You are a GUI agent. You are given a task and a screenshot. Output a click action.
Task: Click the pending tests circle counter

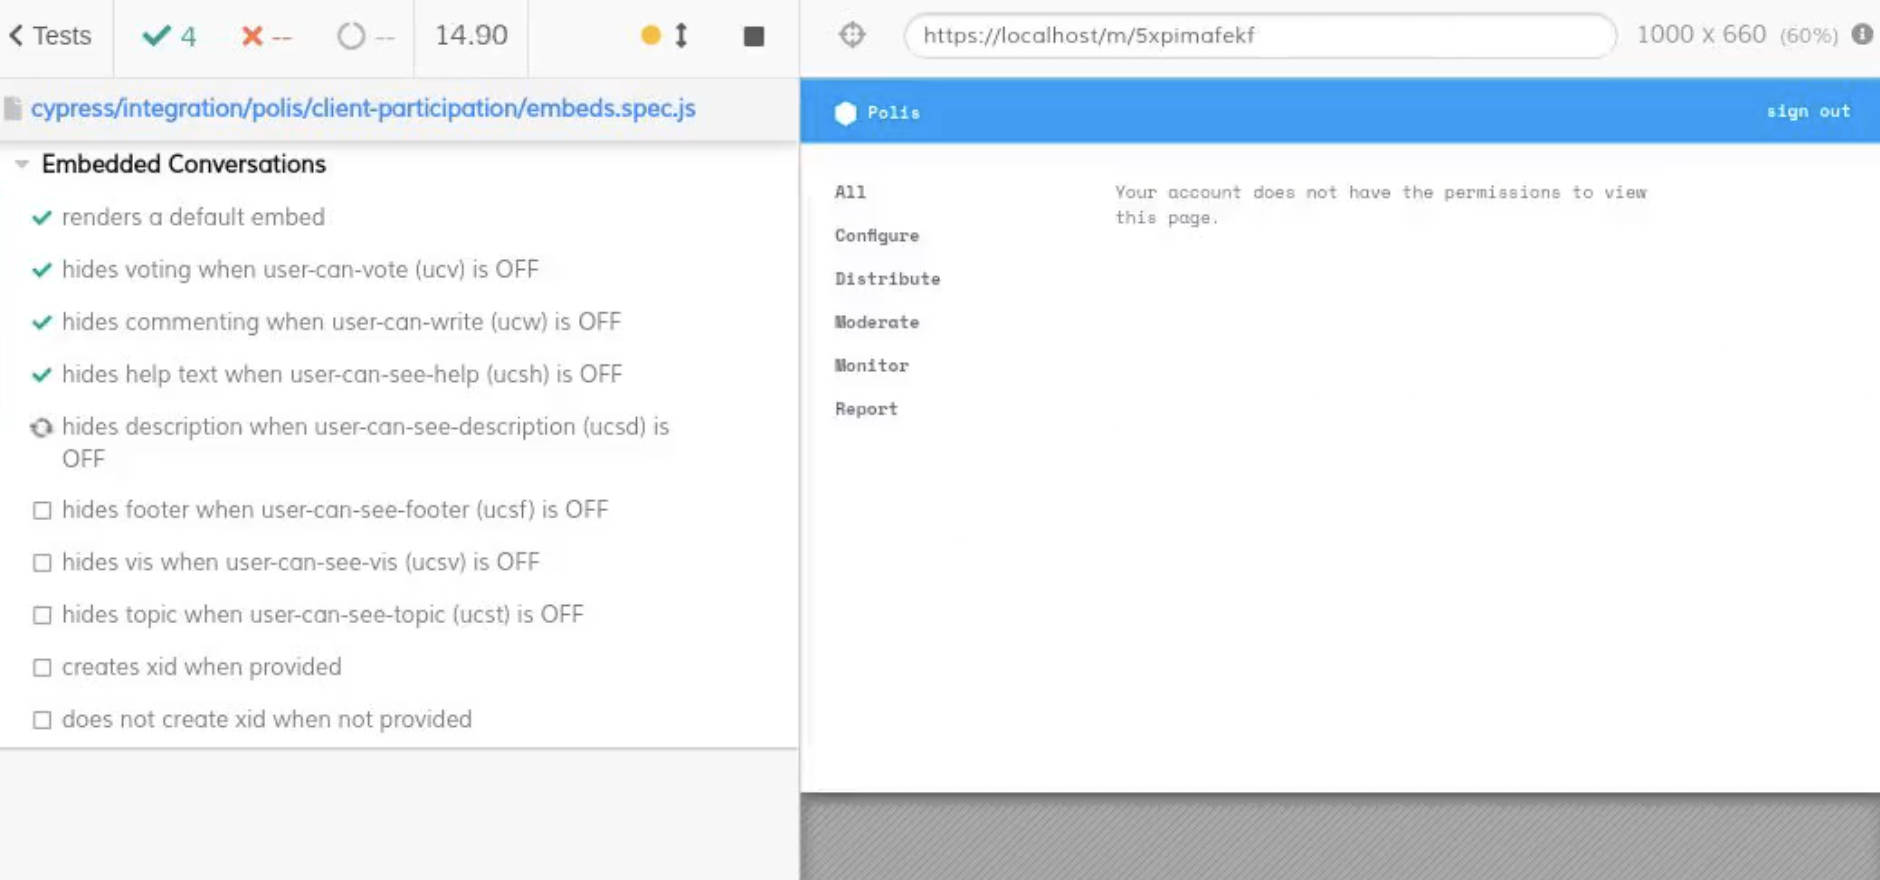pos(365,36)
